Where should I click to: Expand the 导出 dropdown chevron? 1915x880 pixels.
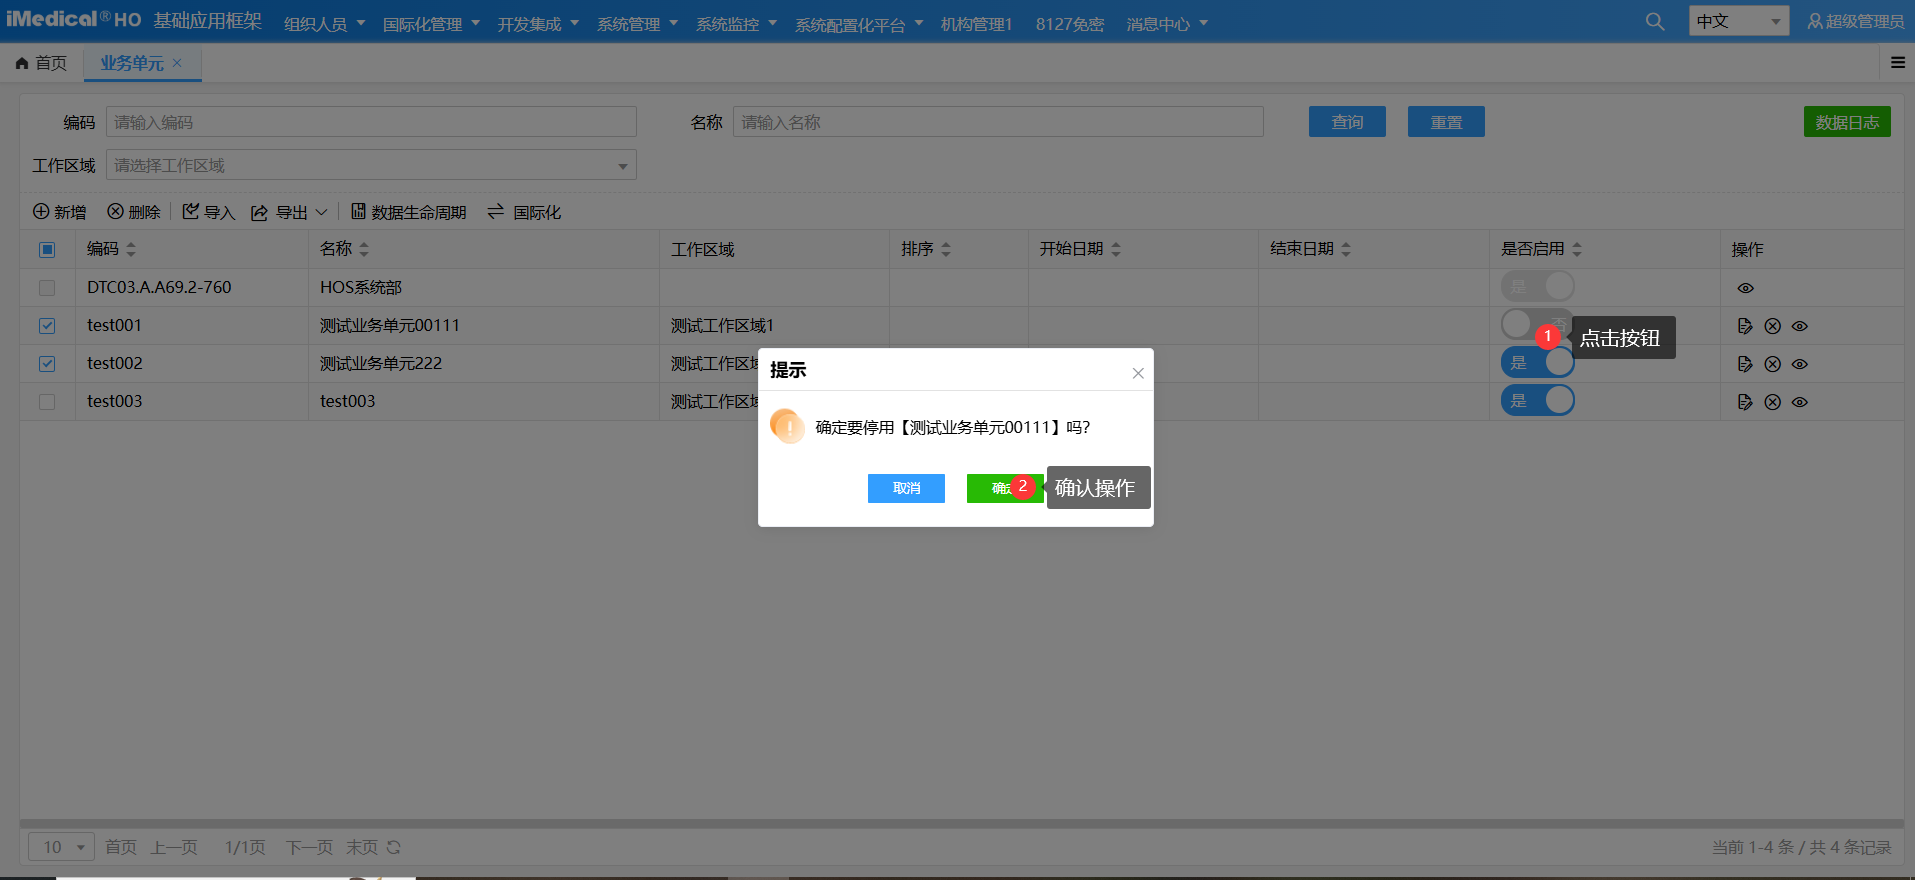coord(321,212)
